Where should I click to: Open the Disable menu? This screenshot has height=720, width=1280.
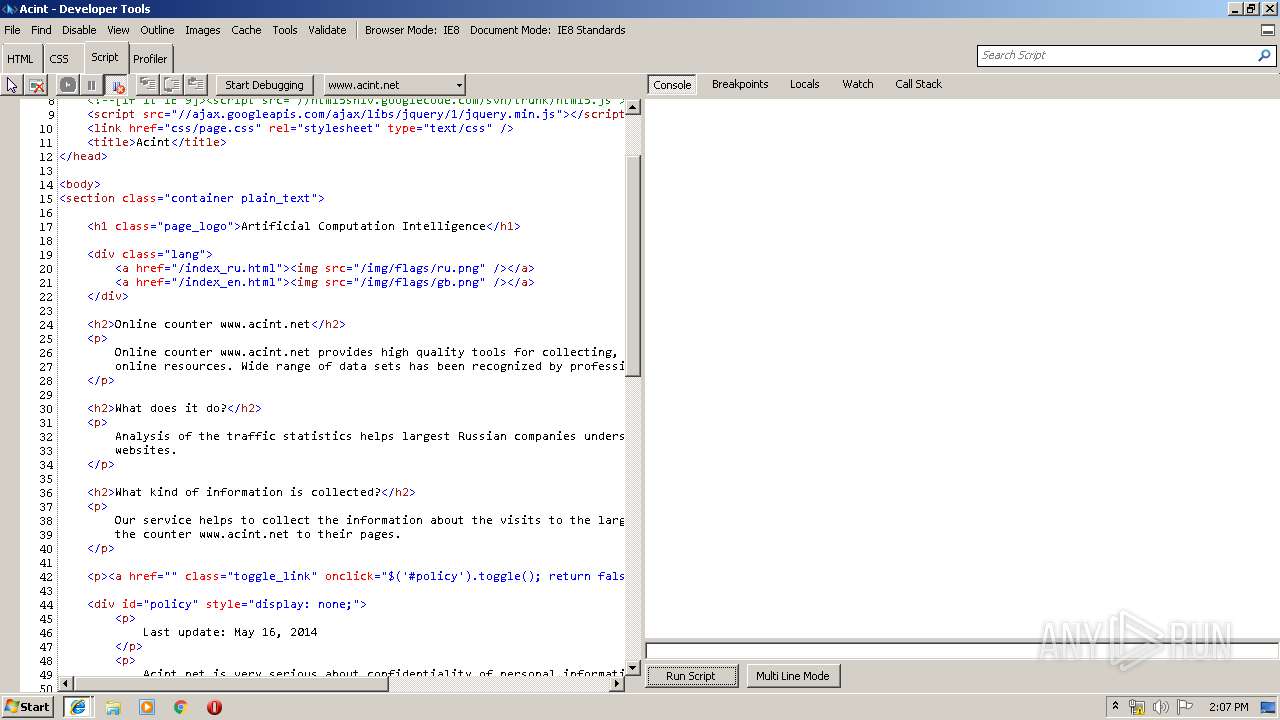[x=79, y=30]
